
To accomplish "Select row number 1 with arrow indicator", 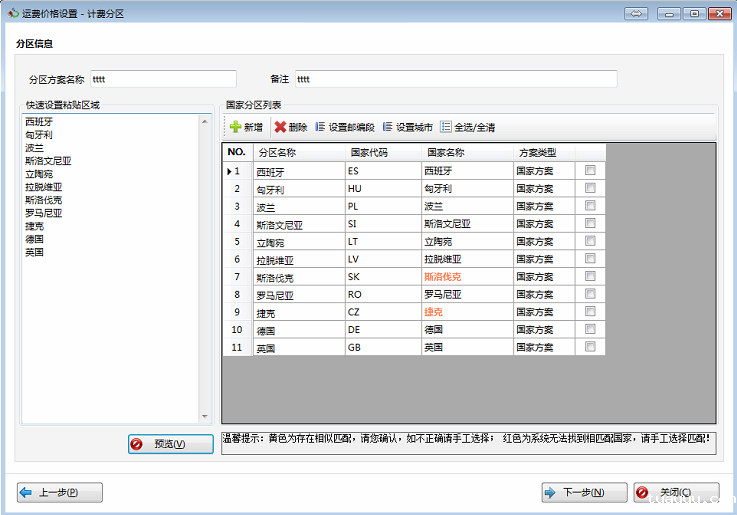I will pyautogui.click(x=238, y=171).
